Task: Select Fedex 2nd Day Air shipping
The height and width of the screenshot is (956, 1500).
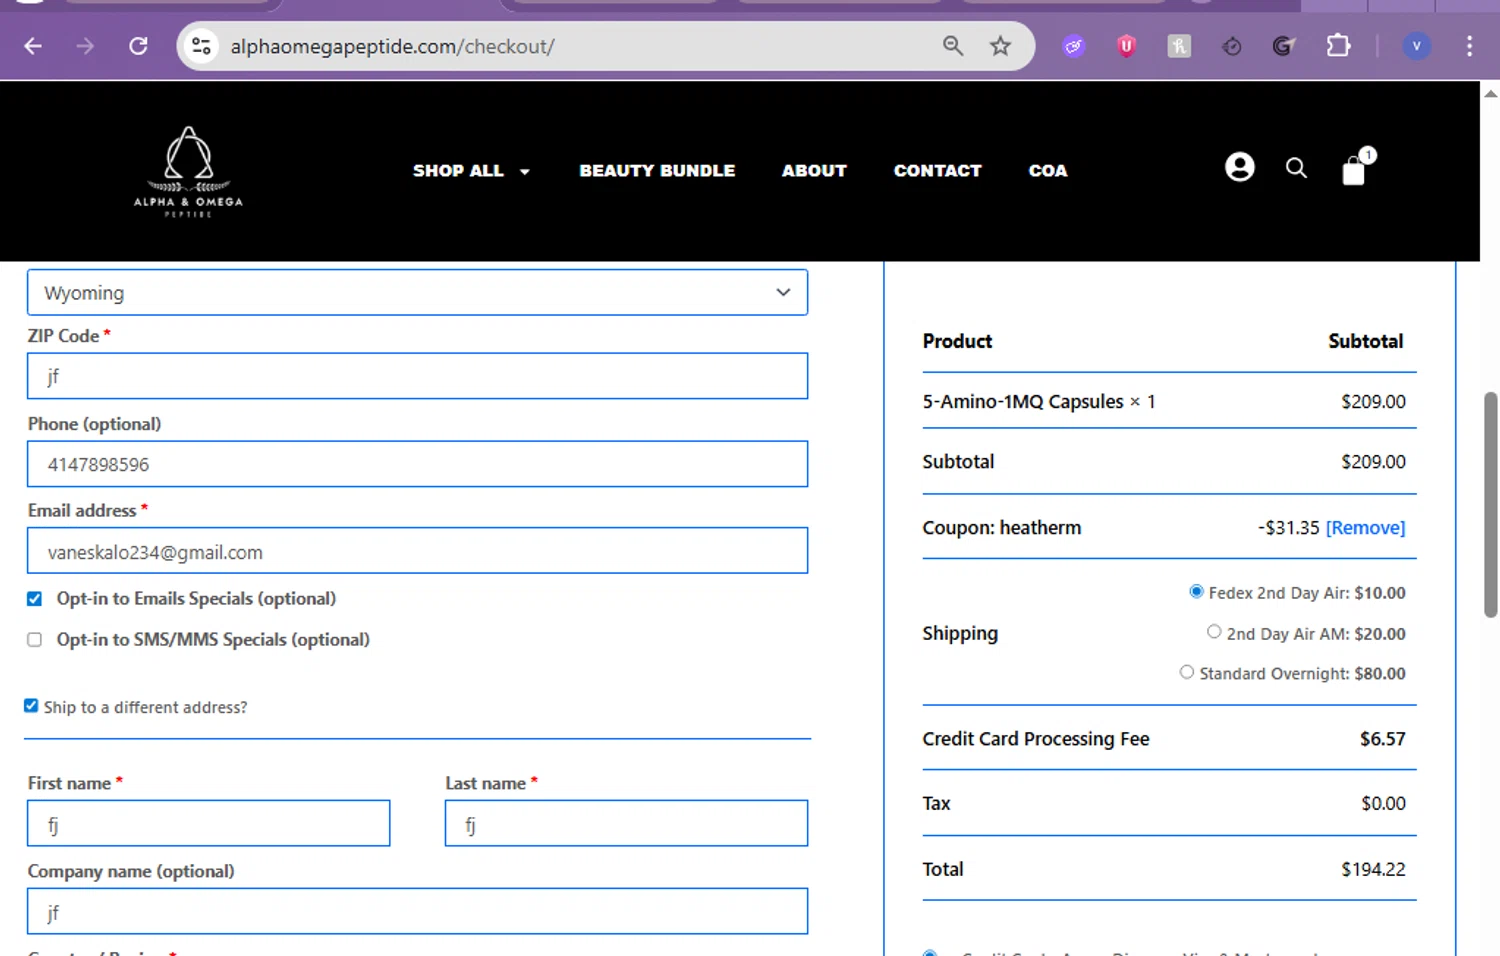Action: [1196, 592]
